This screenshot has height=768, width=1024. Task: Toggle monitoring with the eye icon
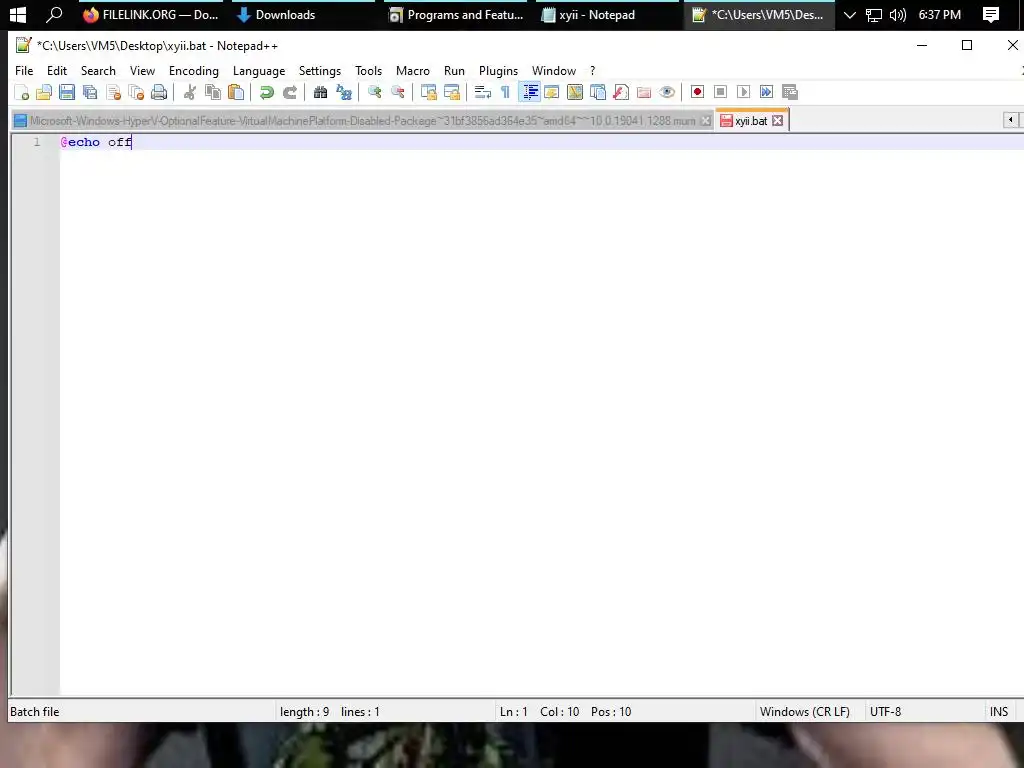(x=667, y=92)
